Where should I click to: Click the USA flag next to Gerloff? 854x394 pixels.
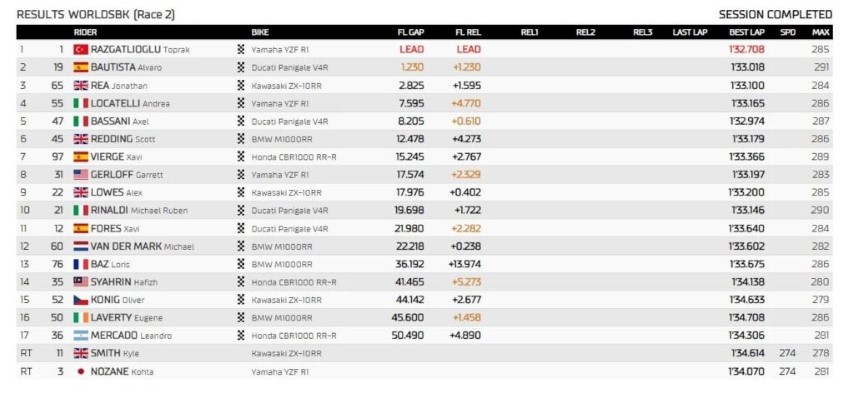(81, 175)
